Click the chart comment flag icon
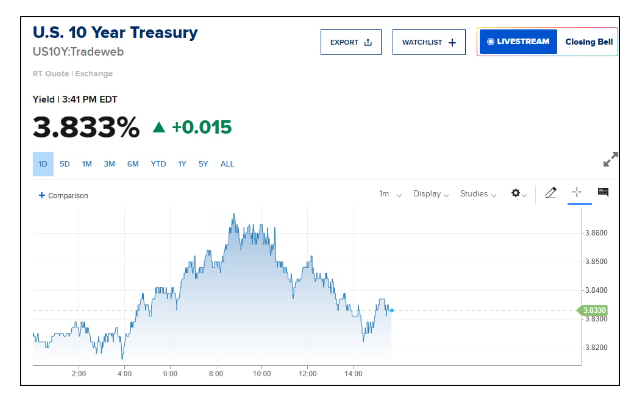Screen dimensions: 626x401 coord(603,192)
